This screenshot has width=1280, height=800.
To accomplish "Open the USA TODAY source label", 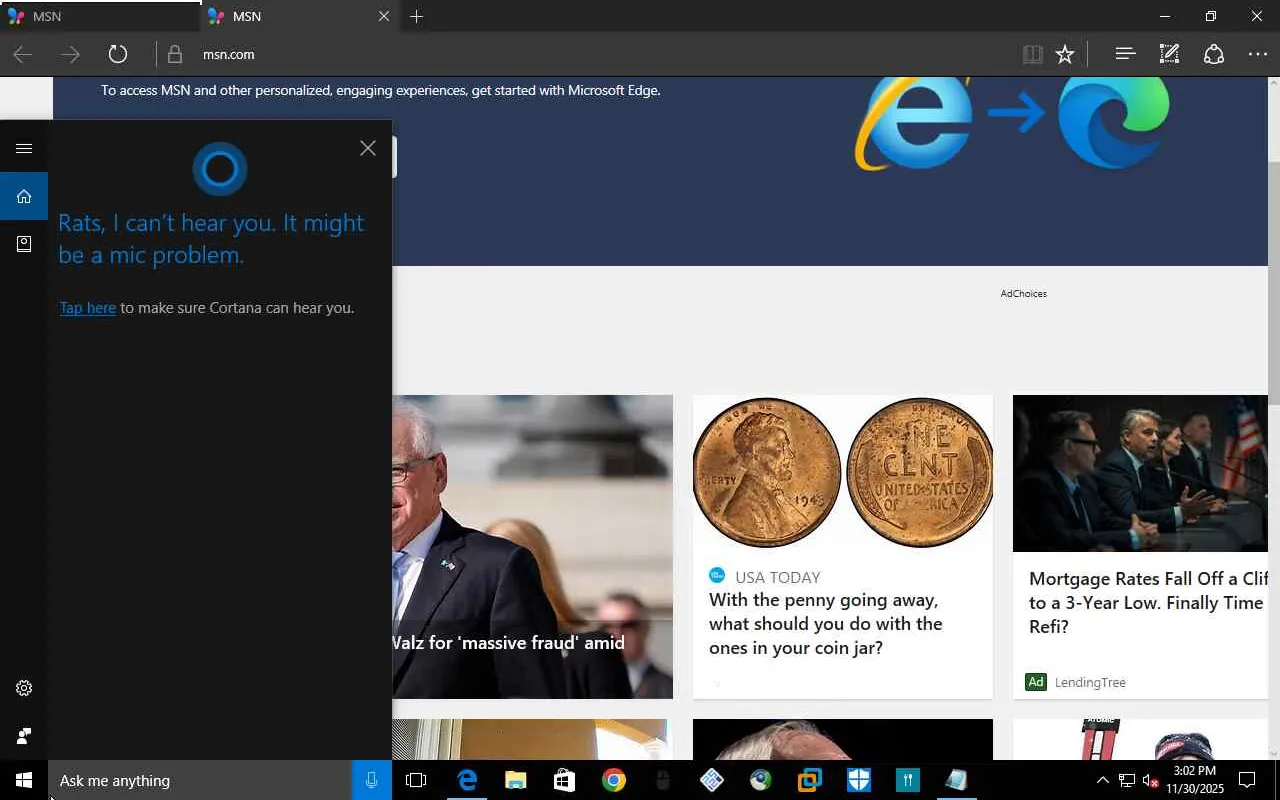I will point(777,577).
